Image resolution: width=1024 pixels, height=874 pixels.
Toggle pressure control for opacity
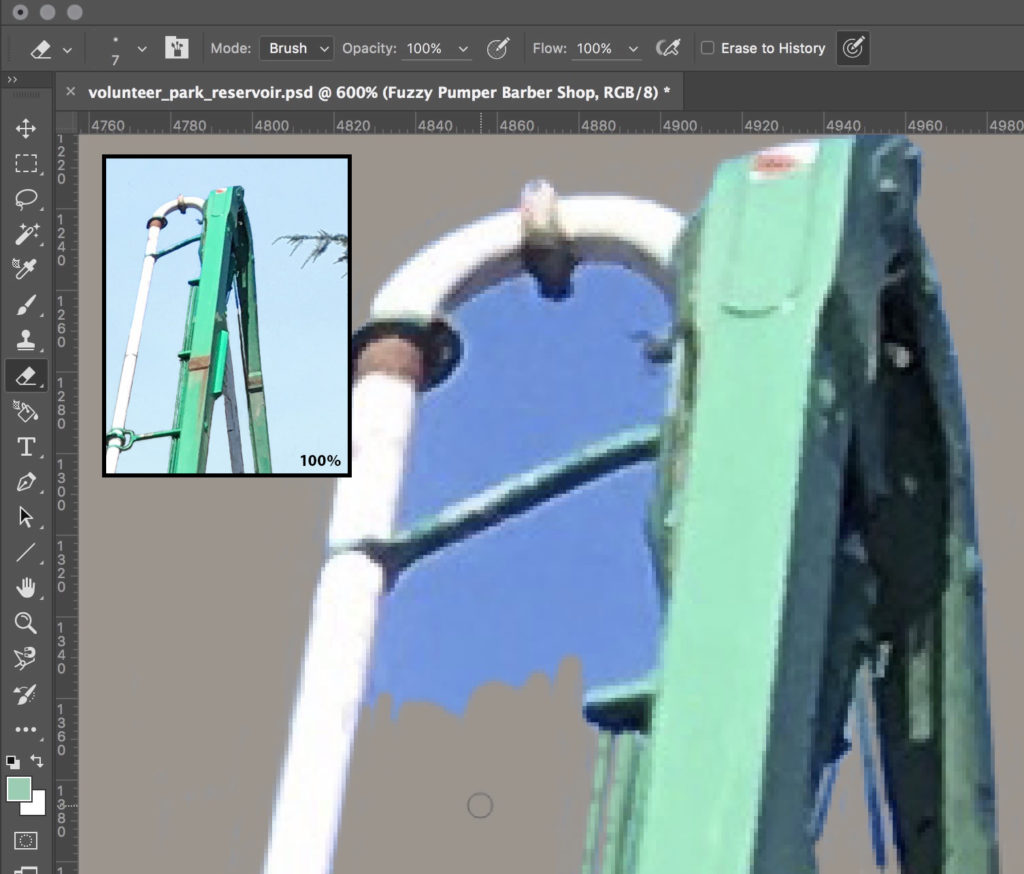(x=498, y=48)
